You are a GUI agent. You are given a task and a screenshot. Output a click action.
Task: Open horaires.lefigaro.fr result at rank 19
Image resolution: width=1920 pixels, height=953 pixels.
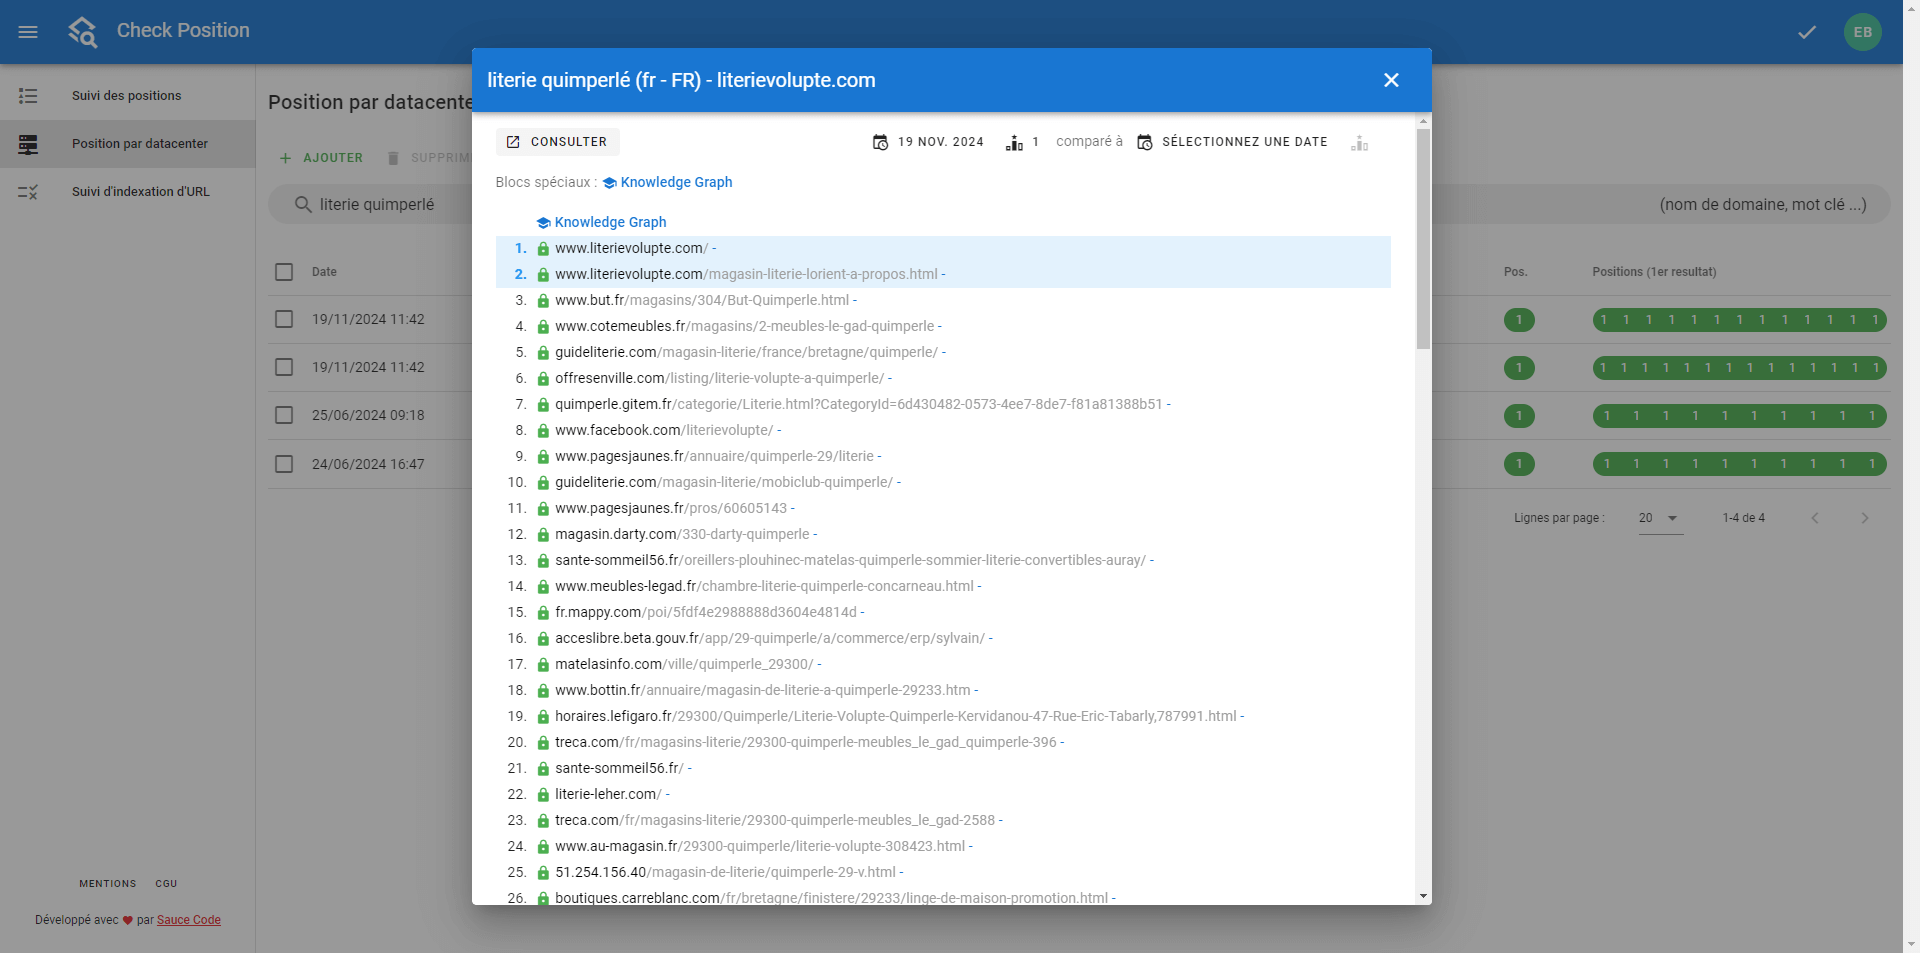896,716
